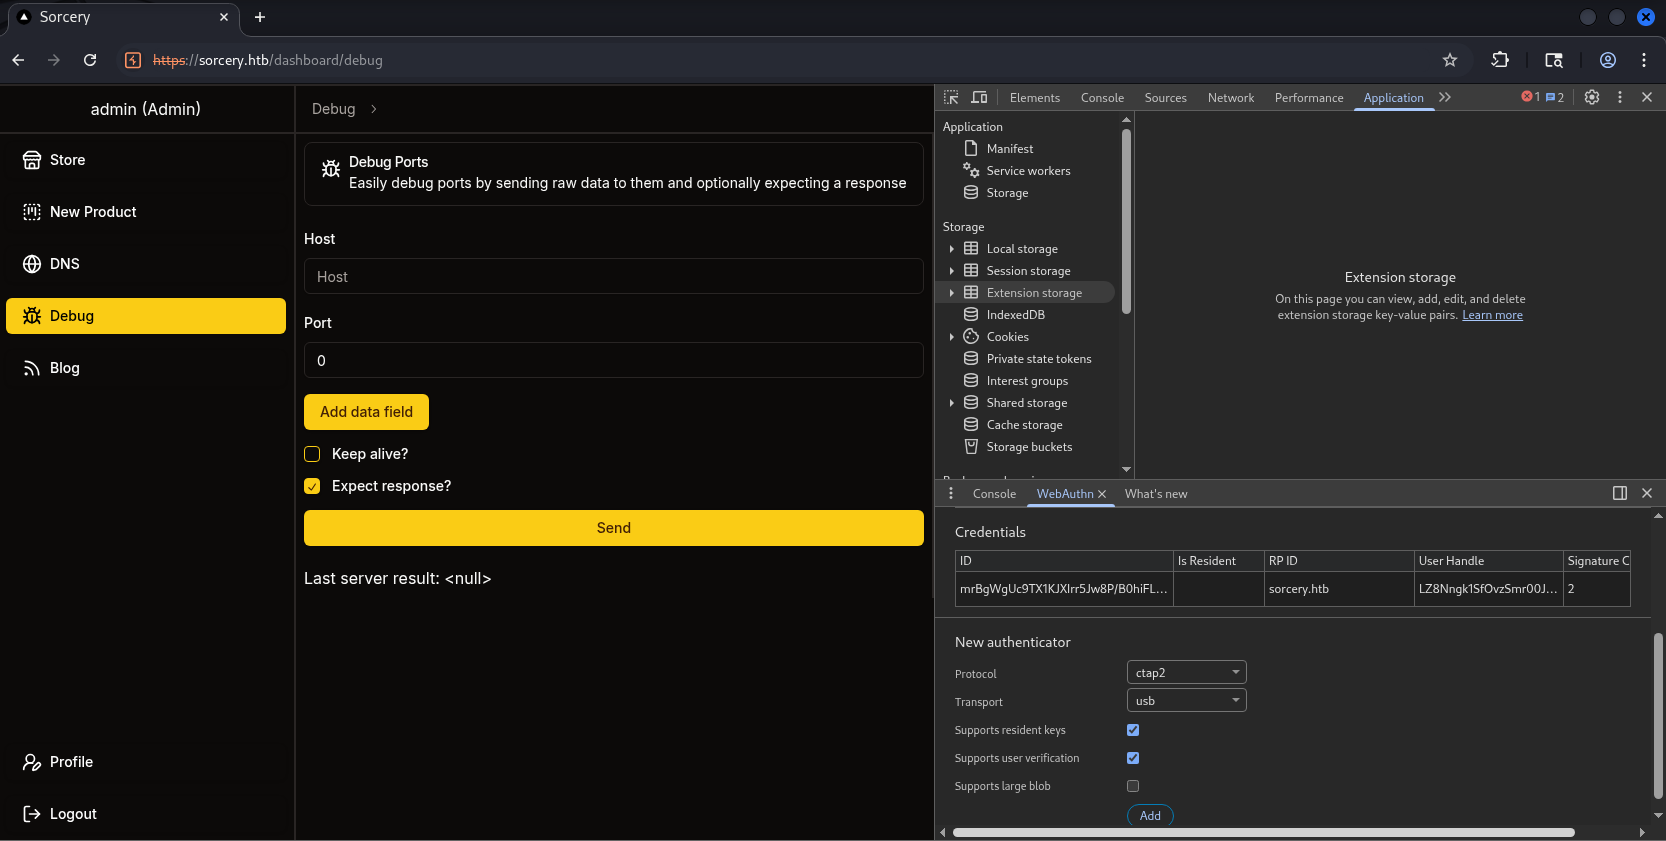Click the DevTools error count indicator
Screen dimensions: 1666x841
pos(1530,97)
